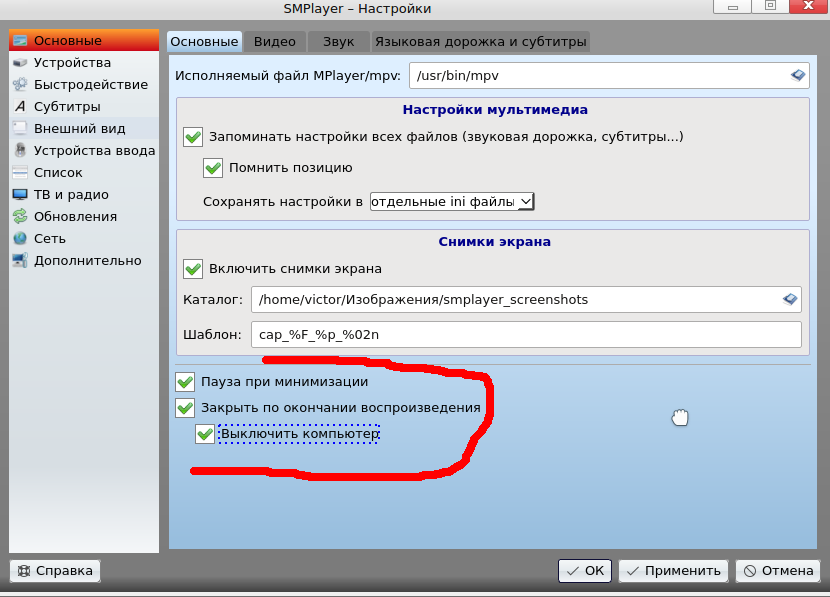The width and height of the screenshot is (830, 597).
Task: Select Обновления in the sidebar
Action: tap(84, 216)
